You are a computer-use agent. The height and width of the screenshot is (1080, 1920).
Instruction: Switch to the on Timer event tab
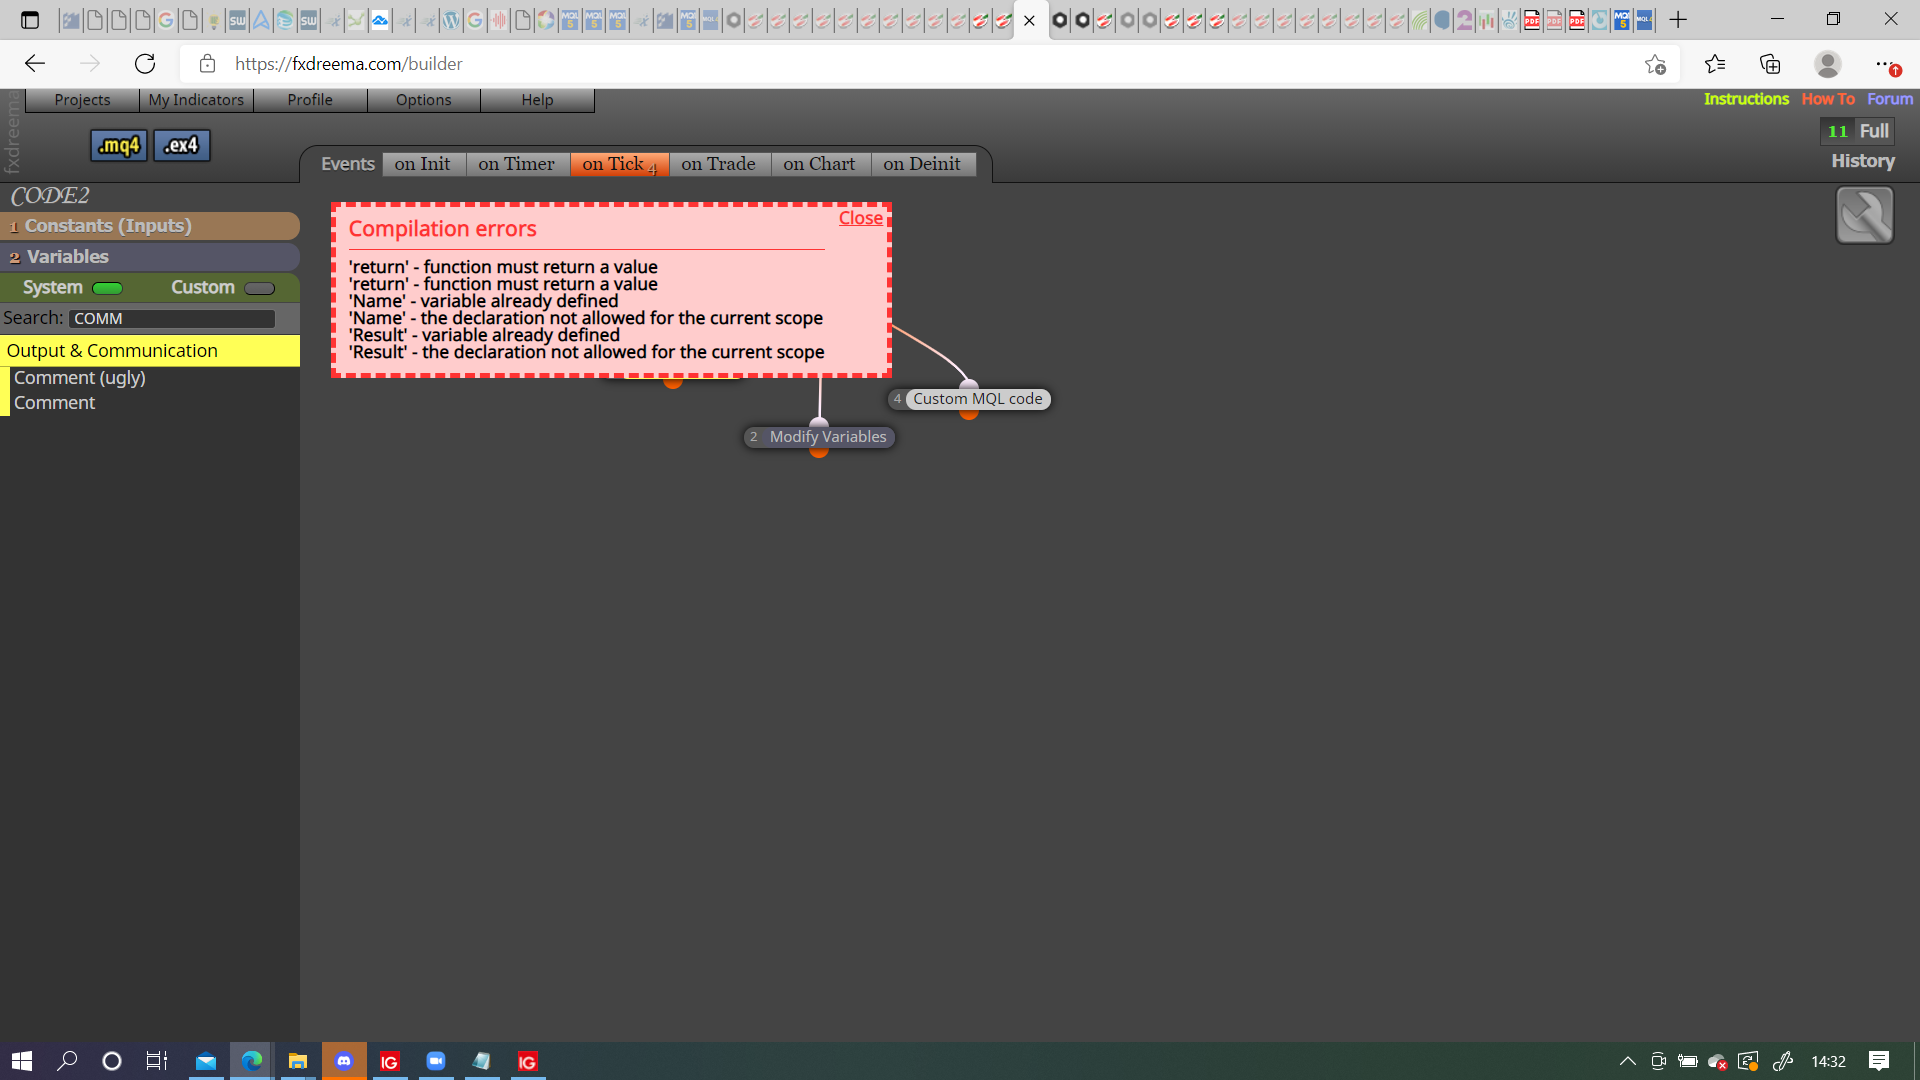[x=517, y=164]
